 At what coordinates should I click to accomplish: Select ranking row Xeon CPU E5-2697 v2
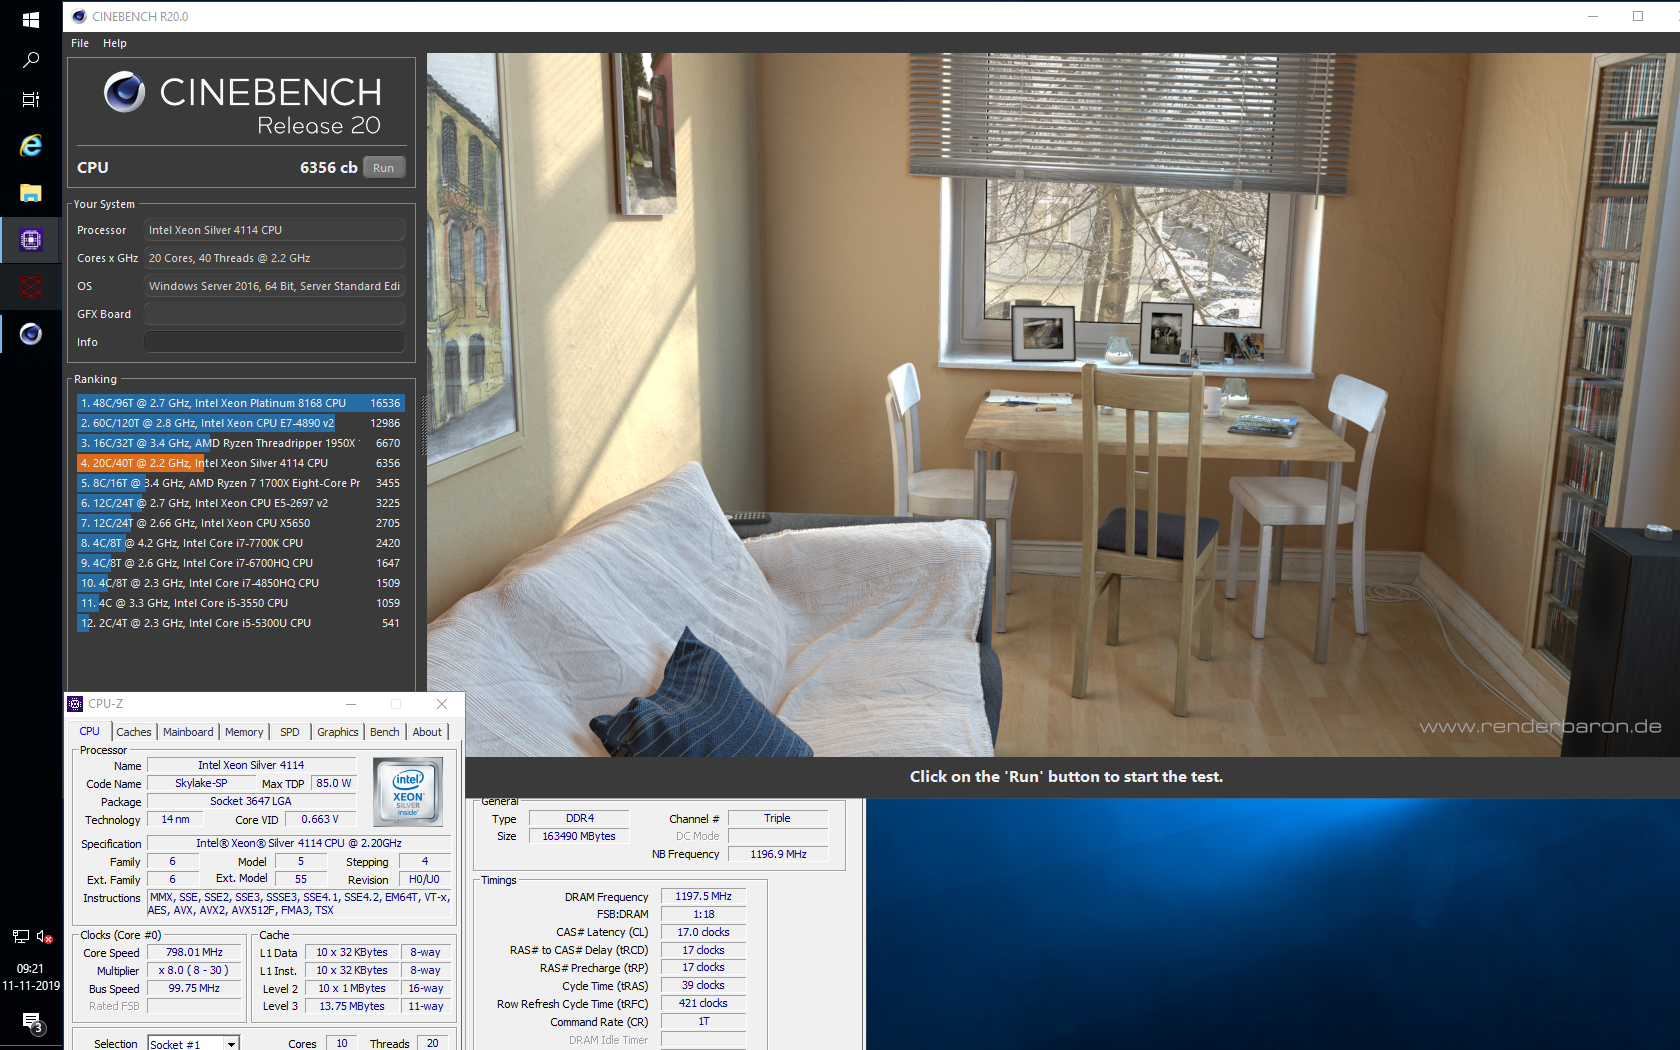coord(240,503)
